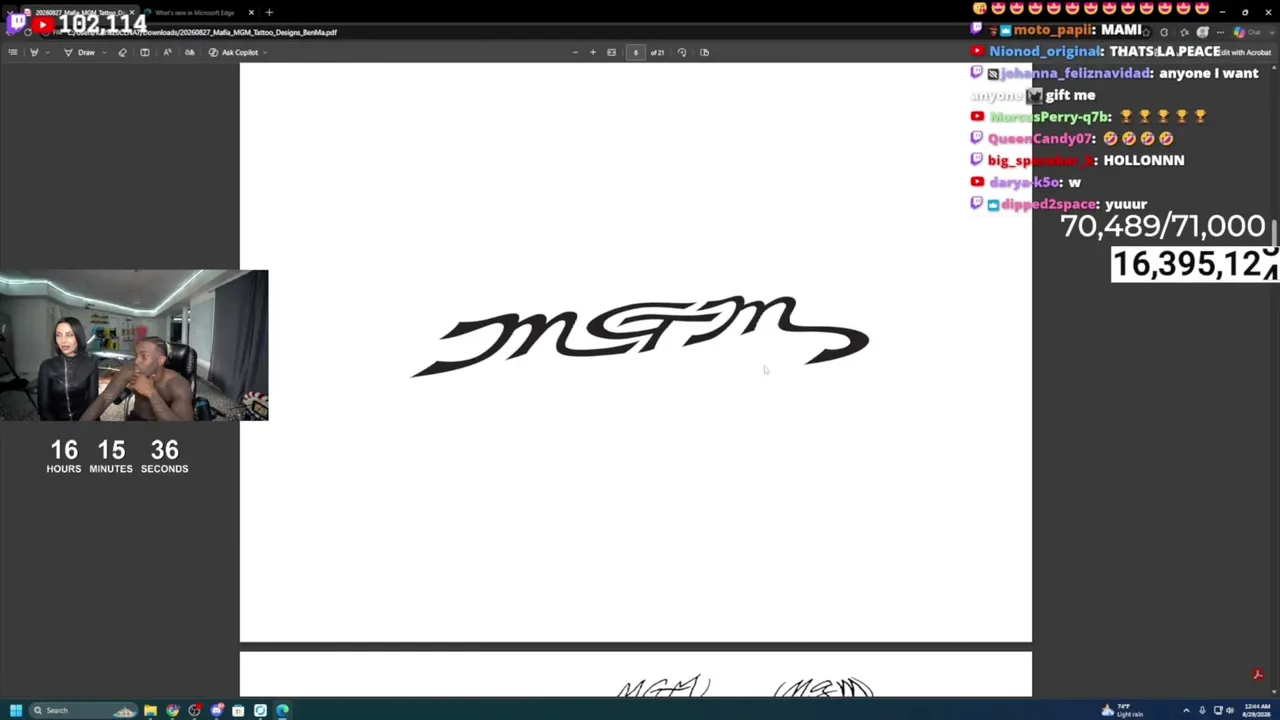Expand the Highlight tool color dropdown
The height and width of the screenshot is (720, 1280).
pos(47,52)
